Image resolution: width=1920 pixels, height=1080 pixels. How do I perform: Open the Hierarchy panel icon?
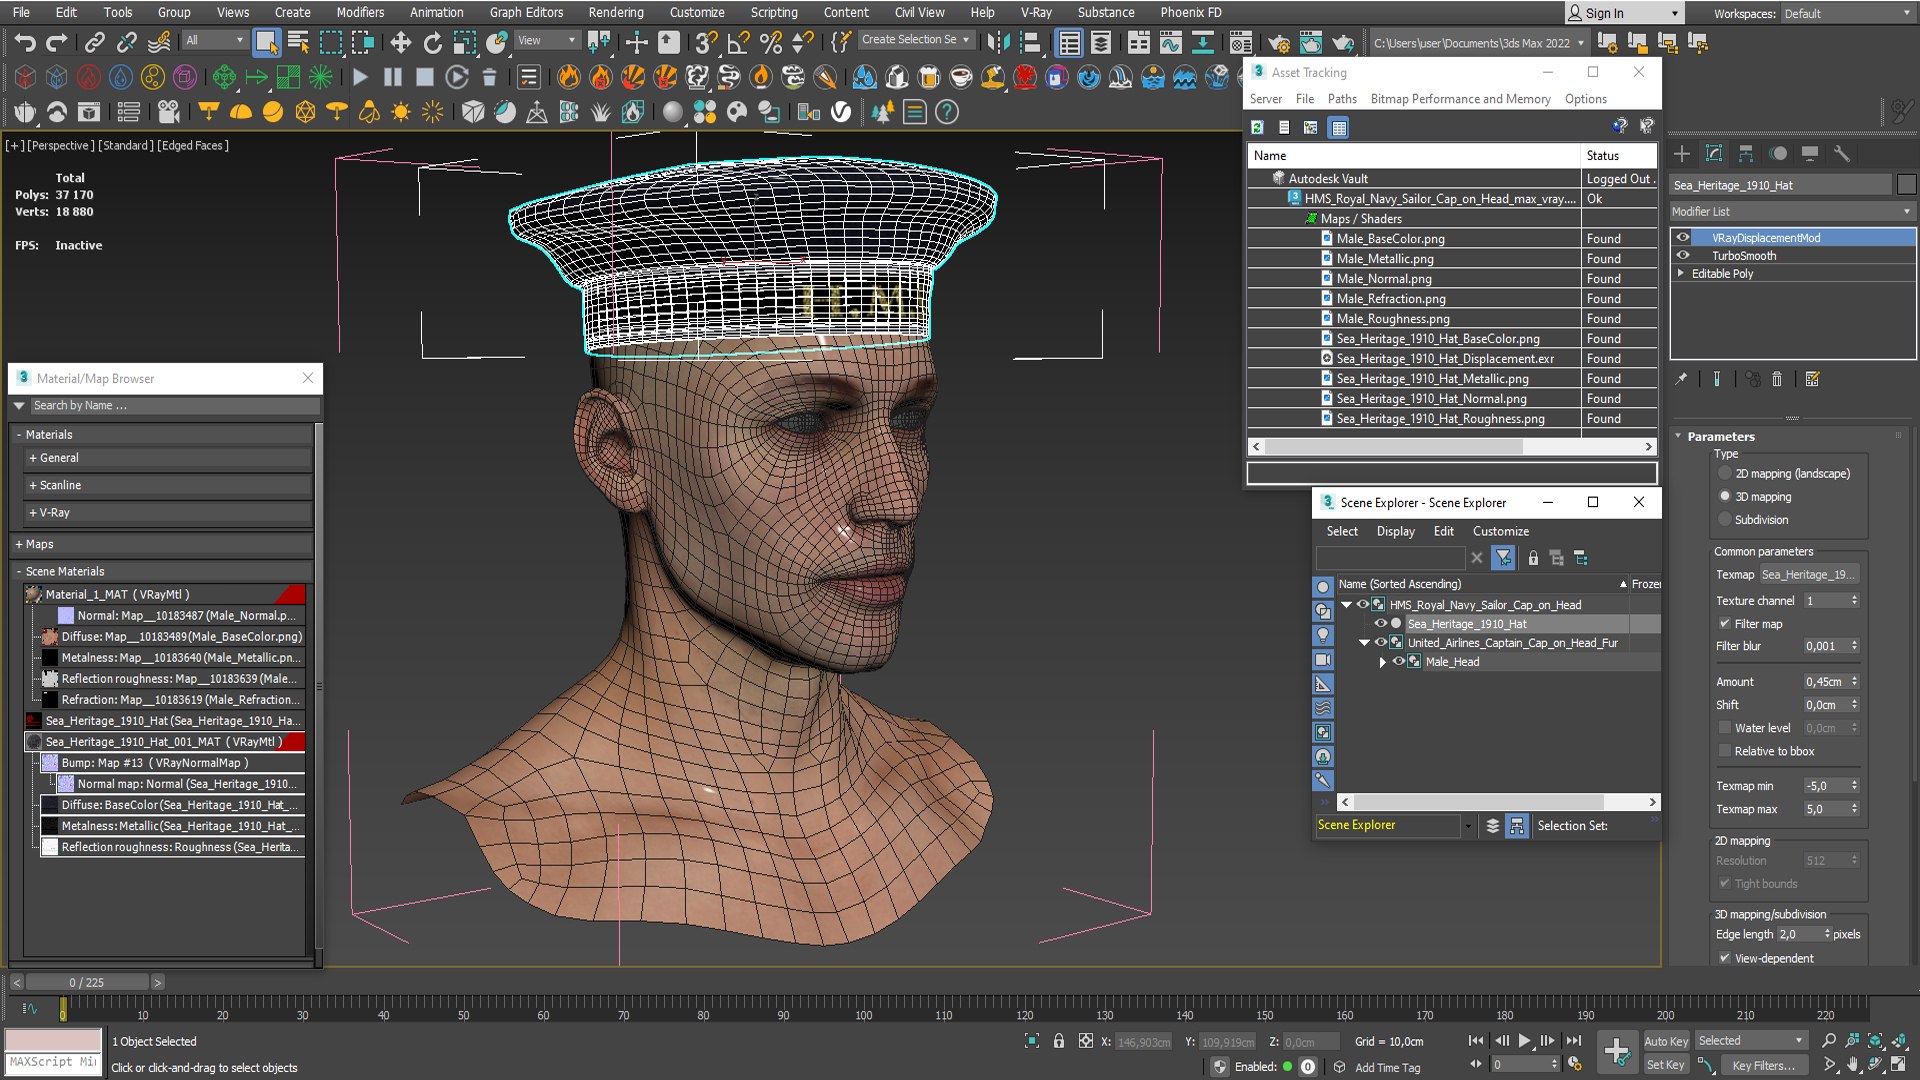click(1746, 153)
